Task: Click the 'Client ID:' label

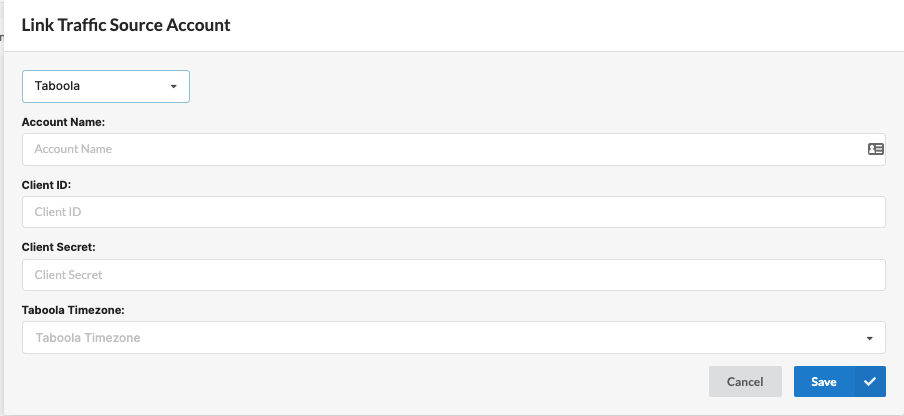Action: pyautogui.click(x=46, y=185)
